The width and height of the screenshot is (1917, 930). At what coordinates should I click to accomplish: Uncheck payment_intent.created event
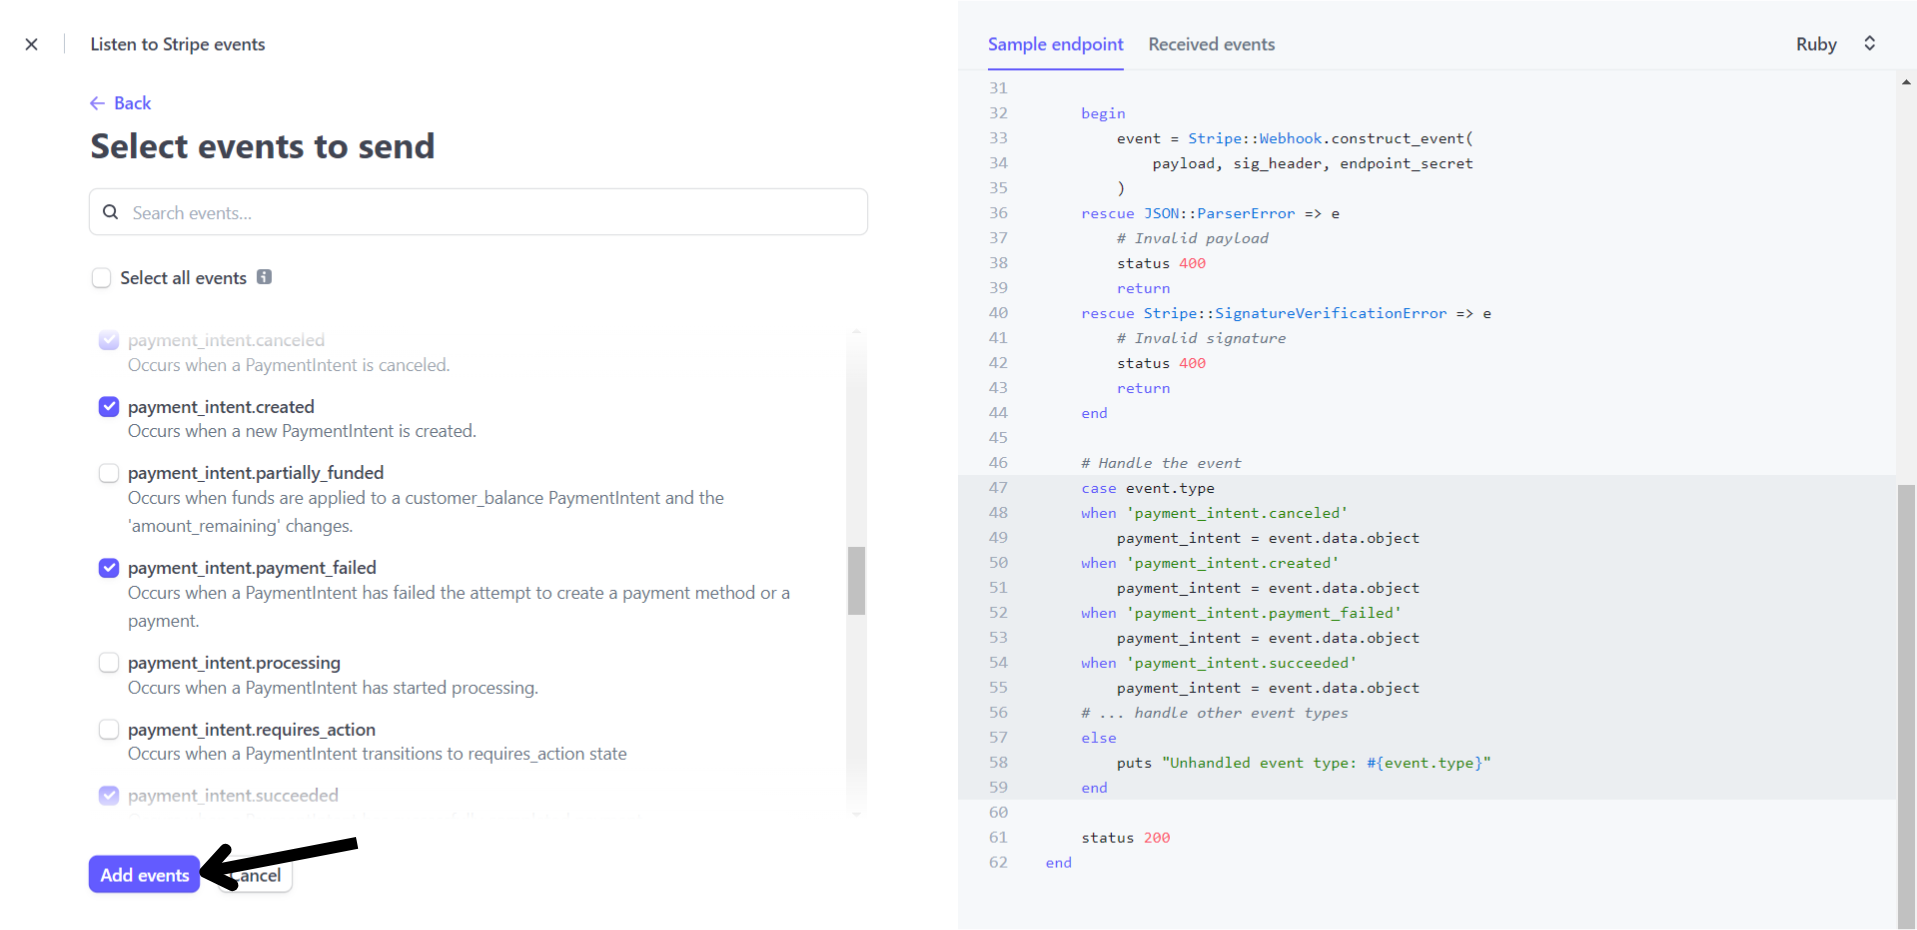[x=109, y=407]
